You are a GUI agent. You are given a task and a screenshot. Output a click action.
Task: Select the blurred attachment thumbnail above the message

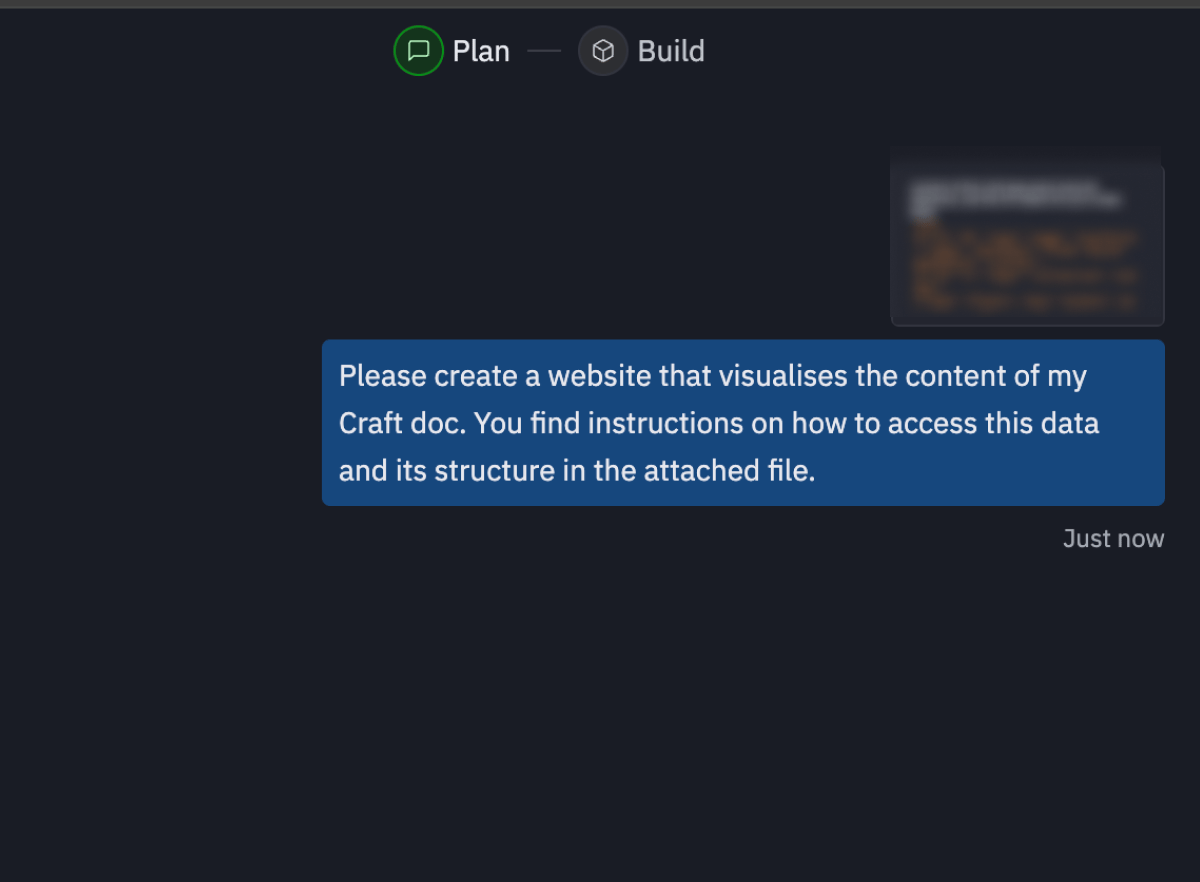(1026, 238)
